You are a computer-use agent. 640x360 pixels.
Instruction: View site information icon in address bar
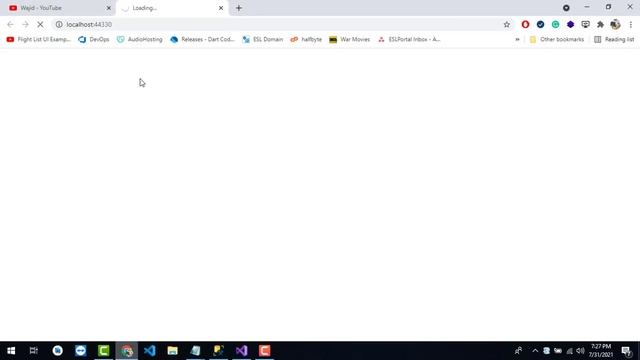(x=59, y=24)
